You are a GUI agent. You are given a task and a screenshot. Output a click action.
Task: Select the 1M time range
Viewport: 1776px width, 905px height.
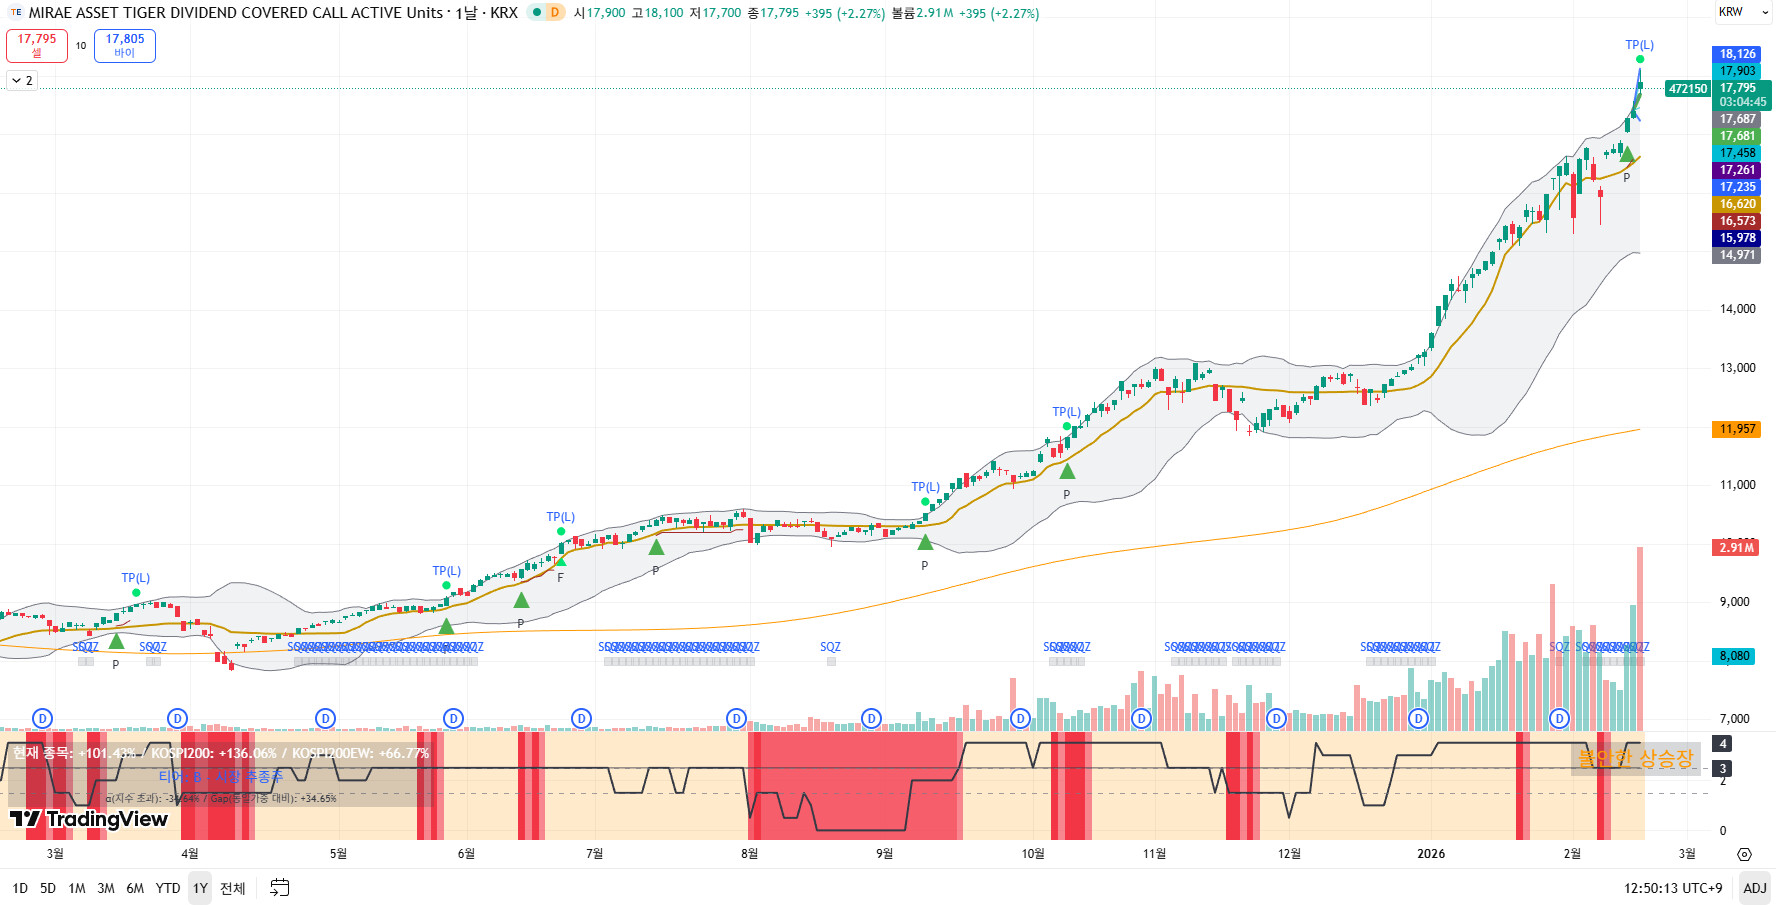(77, 888)
